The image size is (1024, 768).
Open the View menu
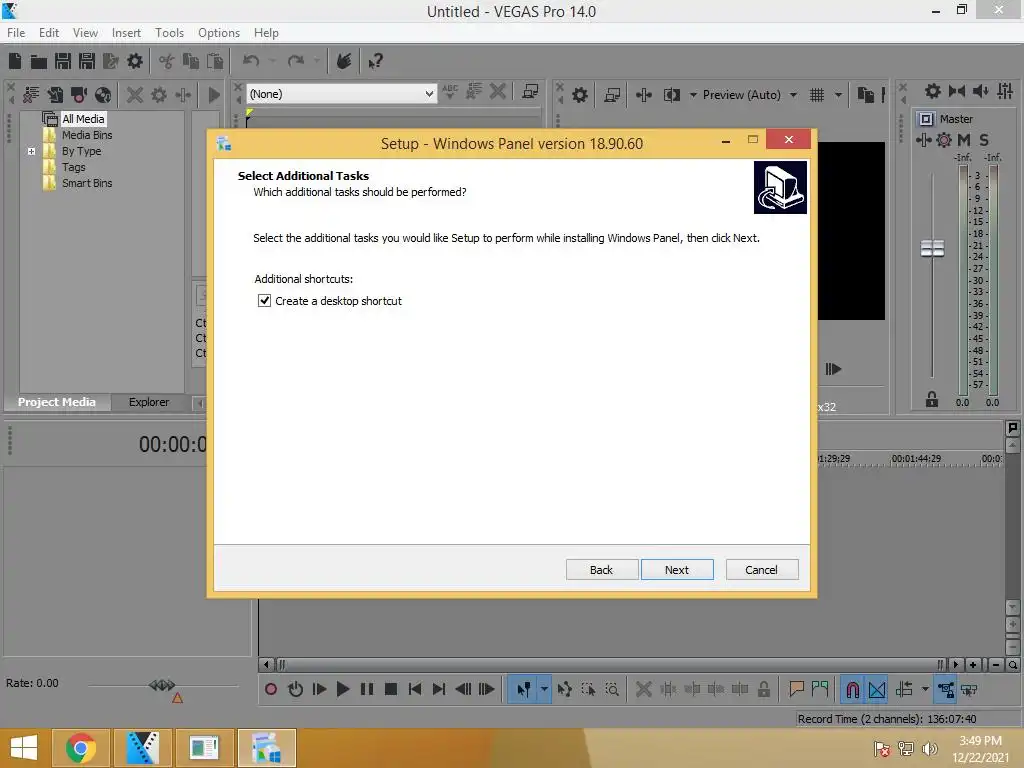(x=85, y=33)
